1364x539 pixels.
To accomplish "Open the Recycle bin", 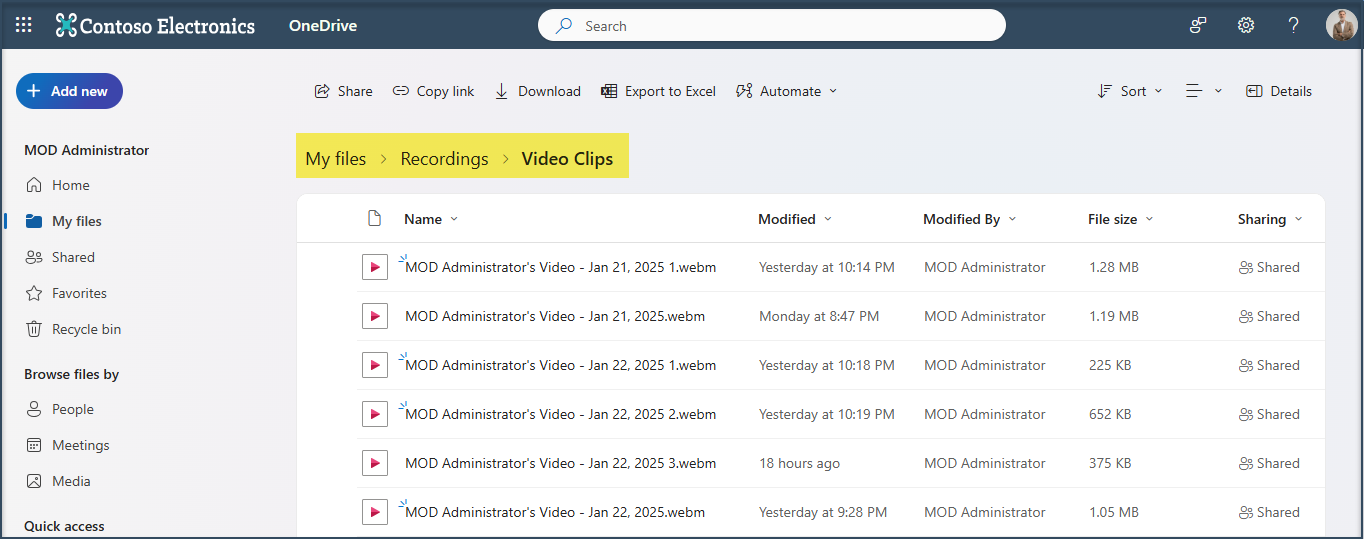I will [86, 329].
